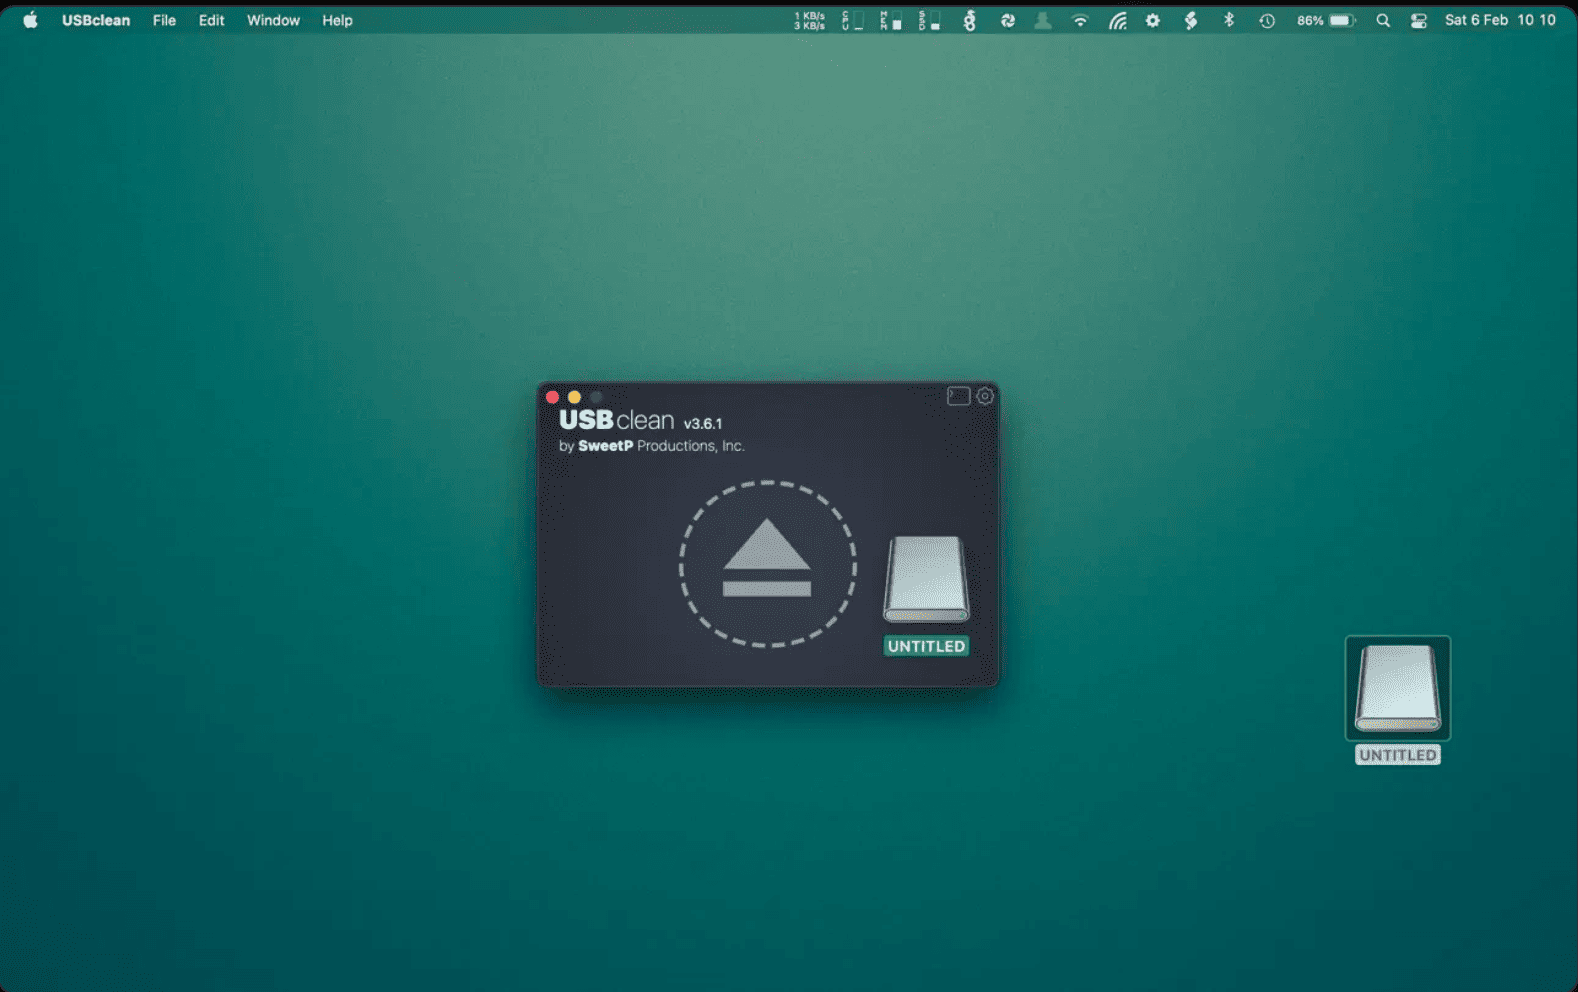The height and width of the screenshot is (992, 1578).
Task: Click the SweetP Productions, Inc. credit text
Action: (x=651, y=446)
